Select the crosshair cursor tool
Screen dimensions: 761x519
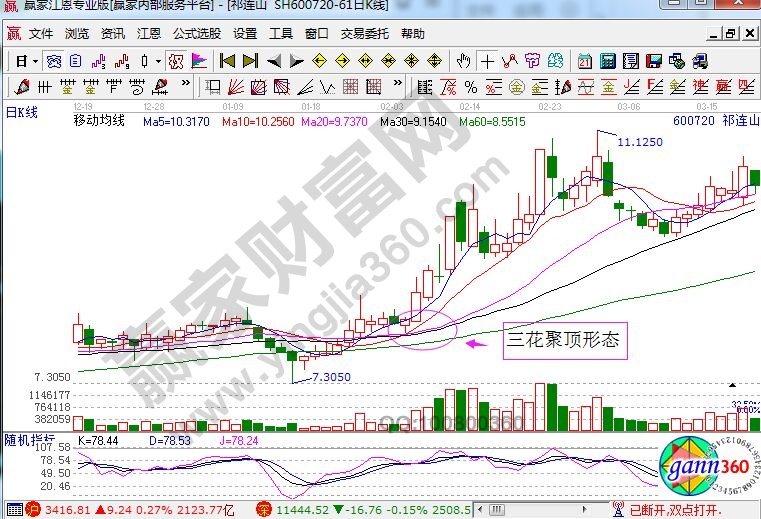487,61
